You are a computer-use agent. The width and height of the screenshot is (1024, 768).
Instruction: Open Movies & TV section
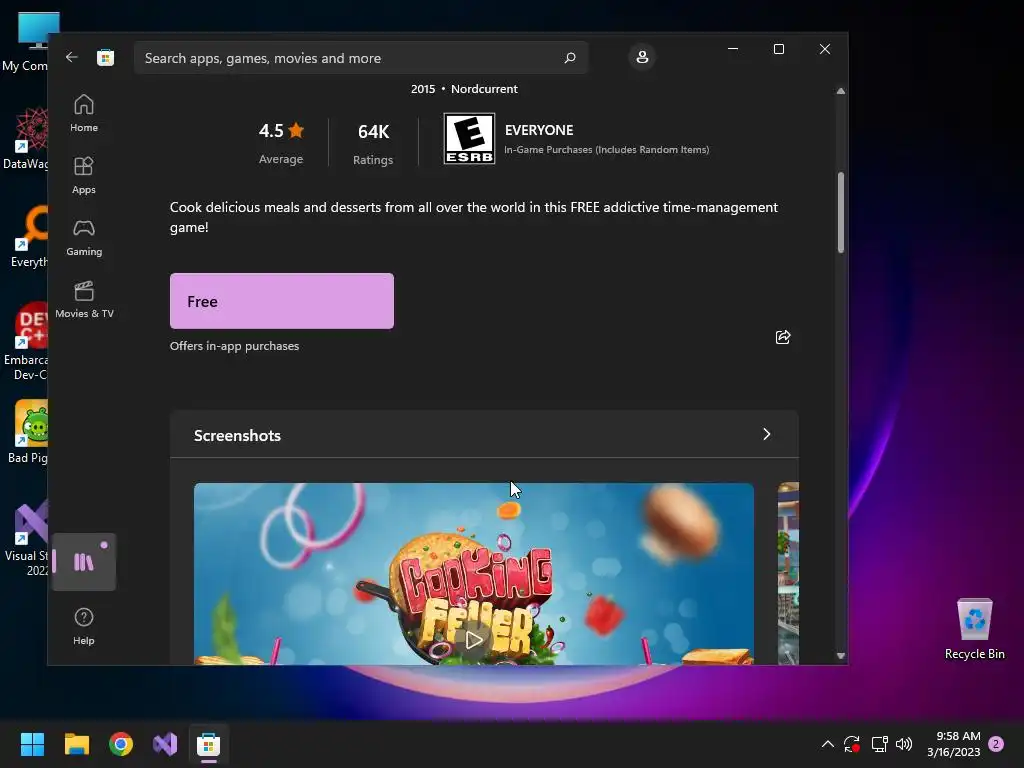(84, 300)
